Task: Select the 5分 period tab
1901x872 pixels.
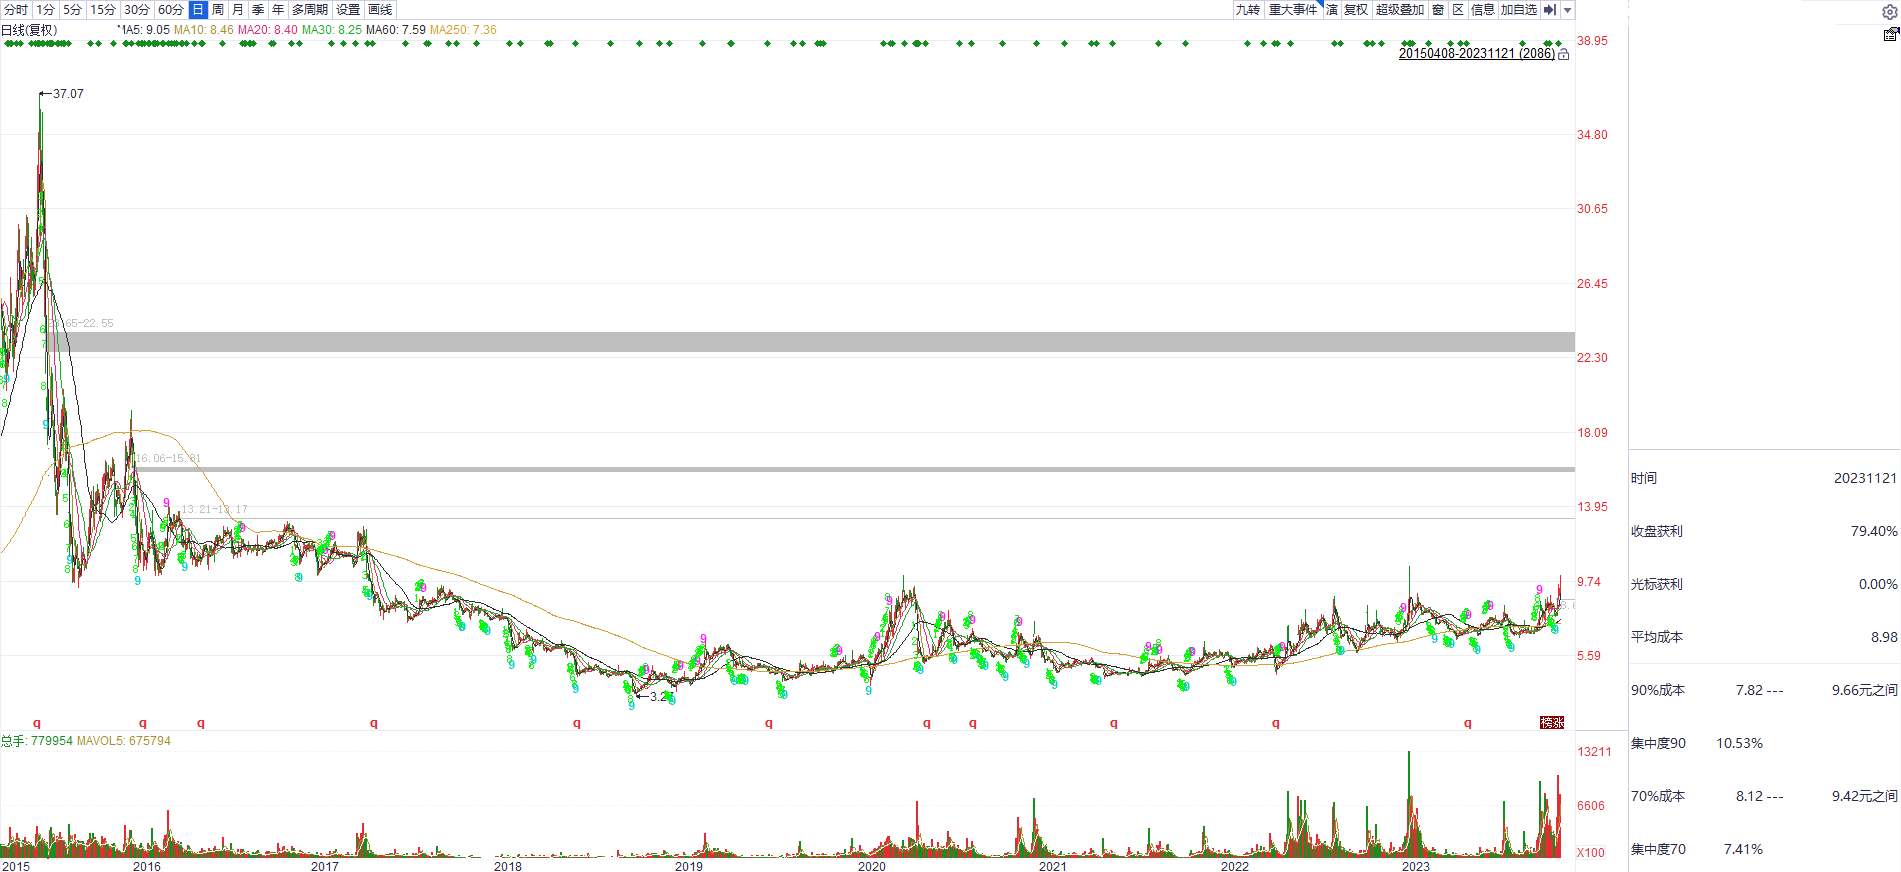Action: tap(73, 10)
